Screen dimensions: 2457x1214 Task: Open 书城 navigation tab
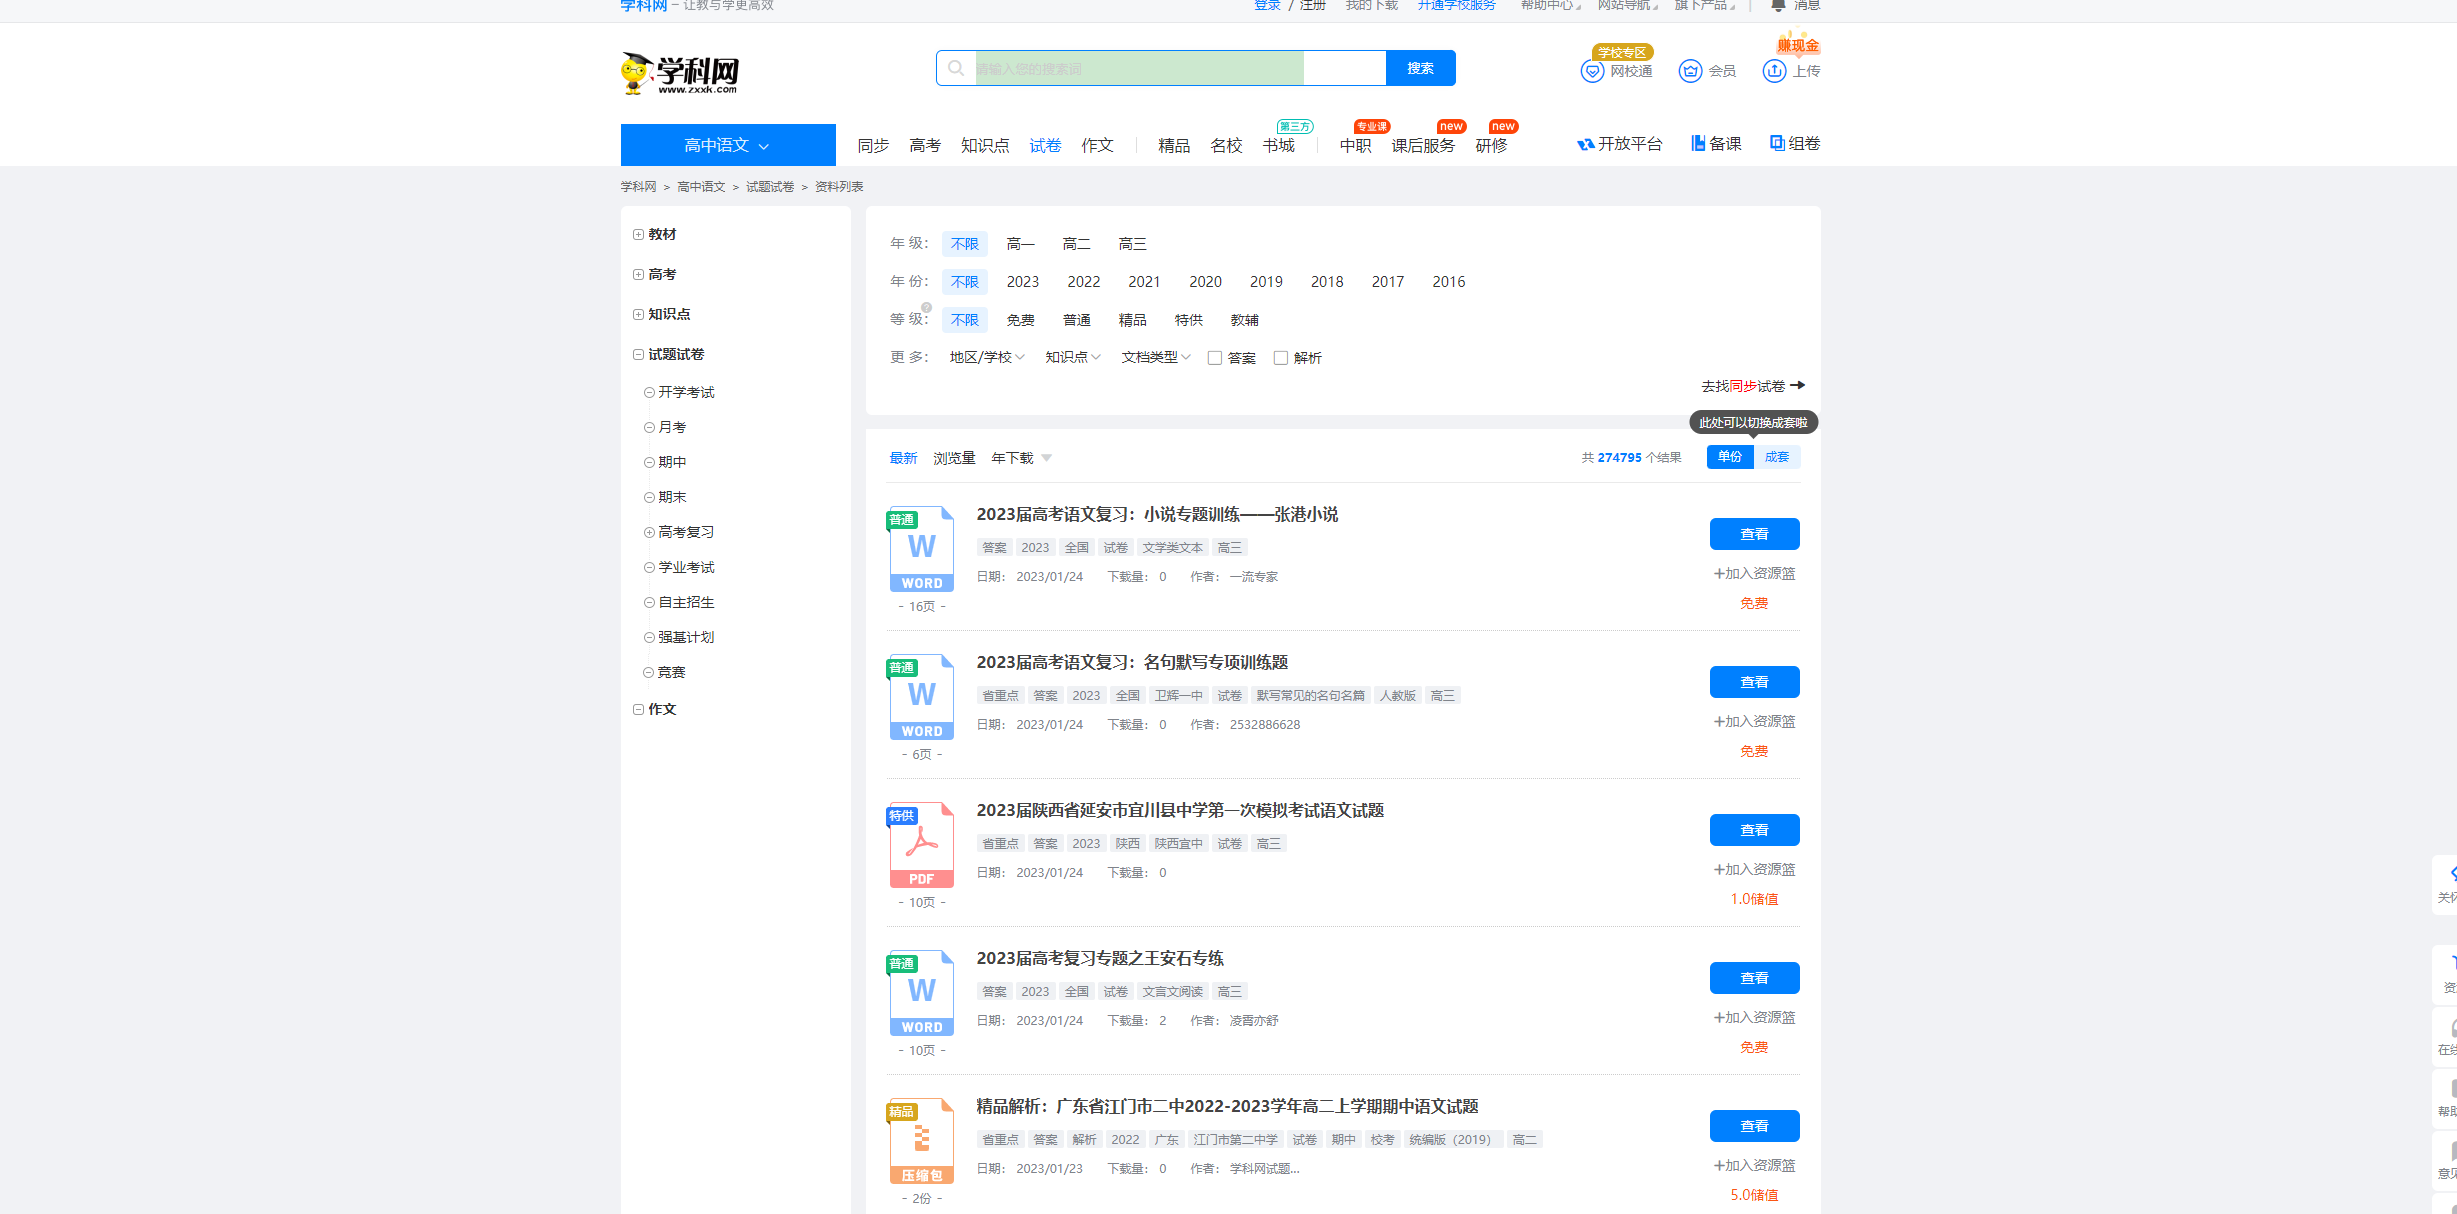click(1278, 145)
